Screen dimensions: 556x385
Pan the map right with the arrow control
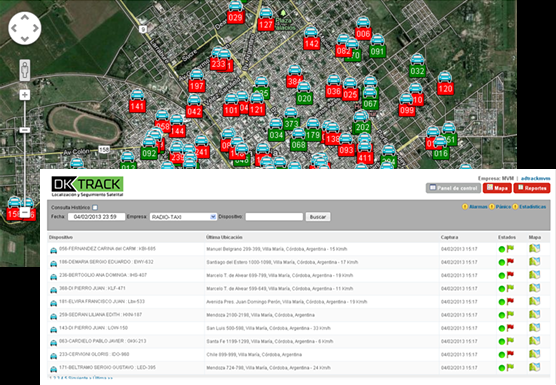(35, 28)
